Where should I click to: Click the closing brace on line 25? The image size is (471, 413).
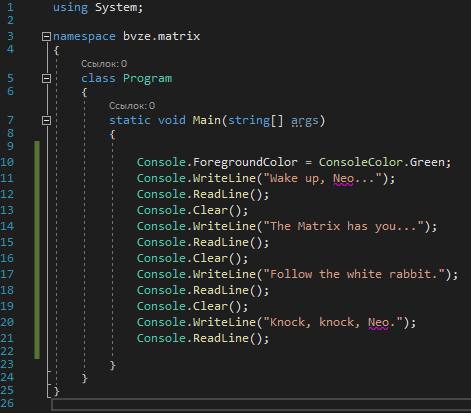(57, 391)
